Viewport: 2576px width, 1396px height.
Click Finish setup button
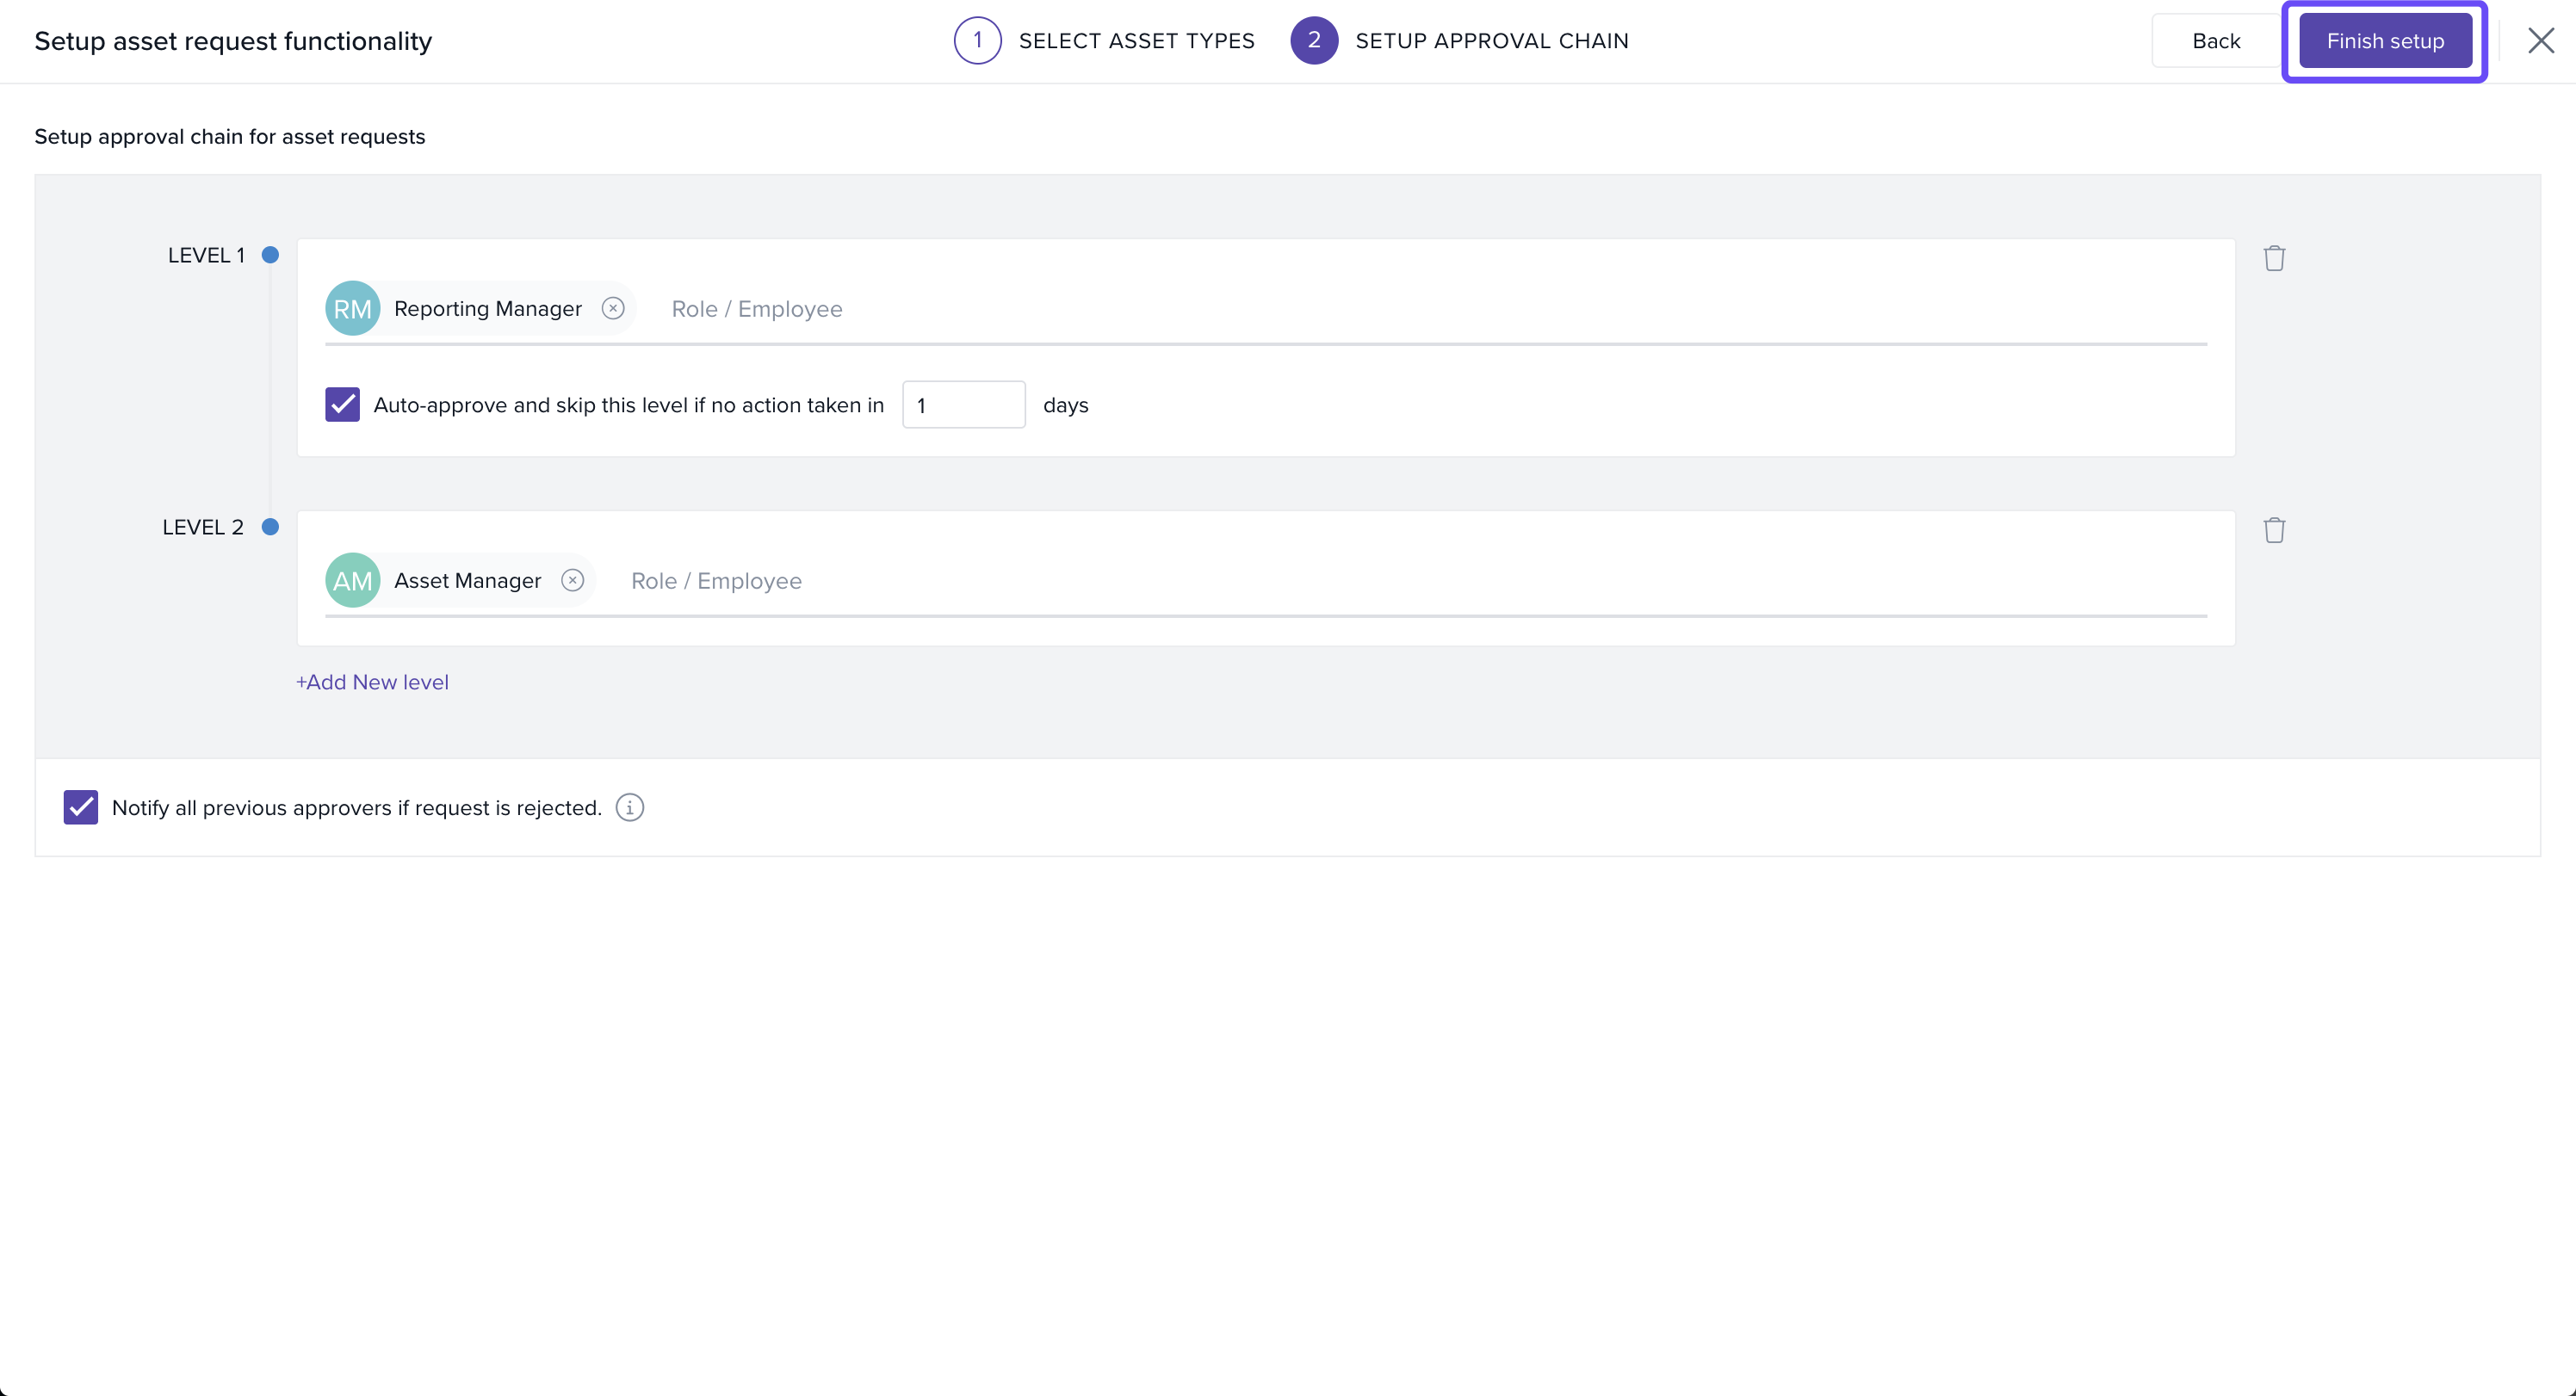[x=2385, y=41]
